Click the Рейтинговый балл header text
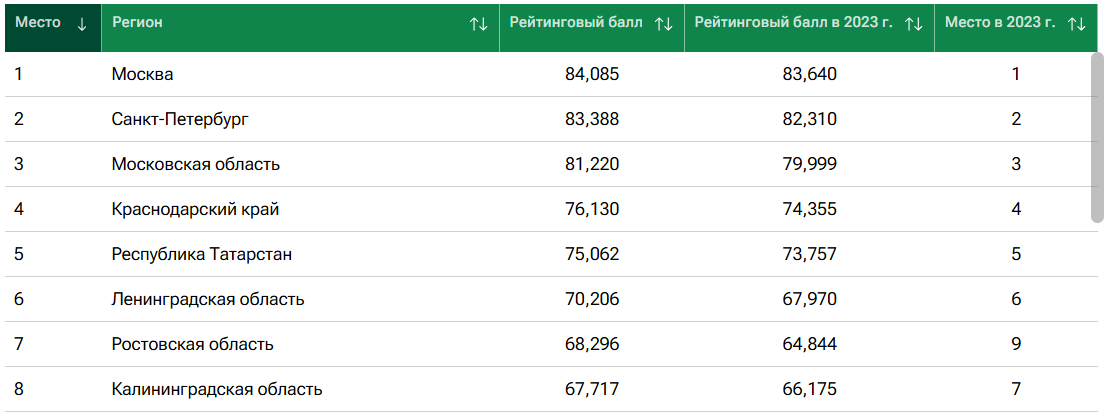The width and height of the screenshot is (1108, 417). [576, 23]
